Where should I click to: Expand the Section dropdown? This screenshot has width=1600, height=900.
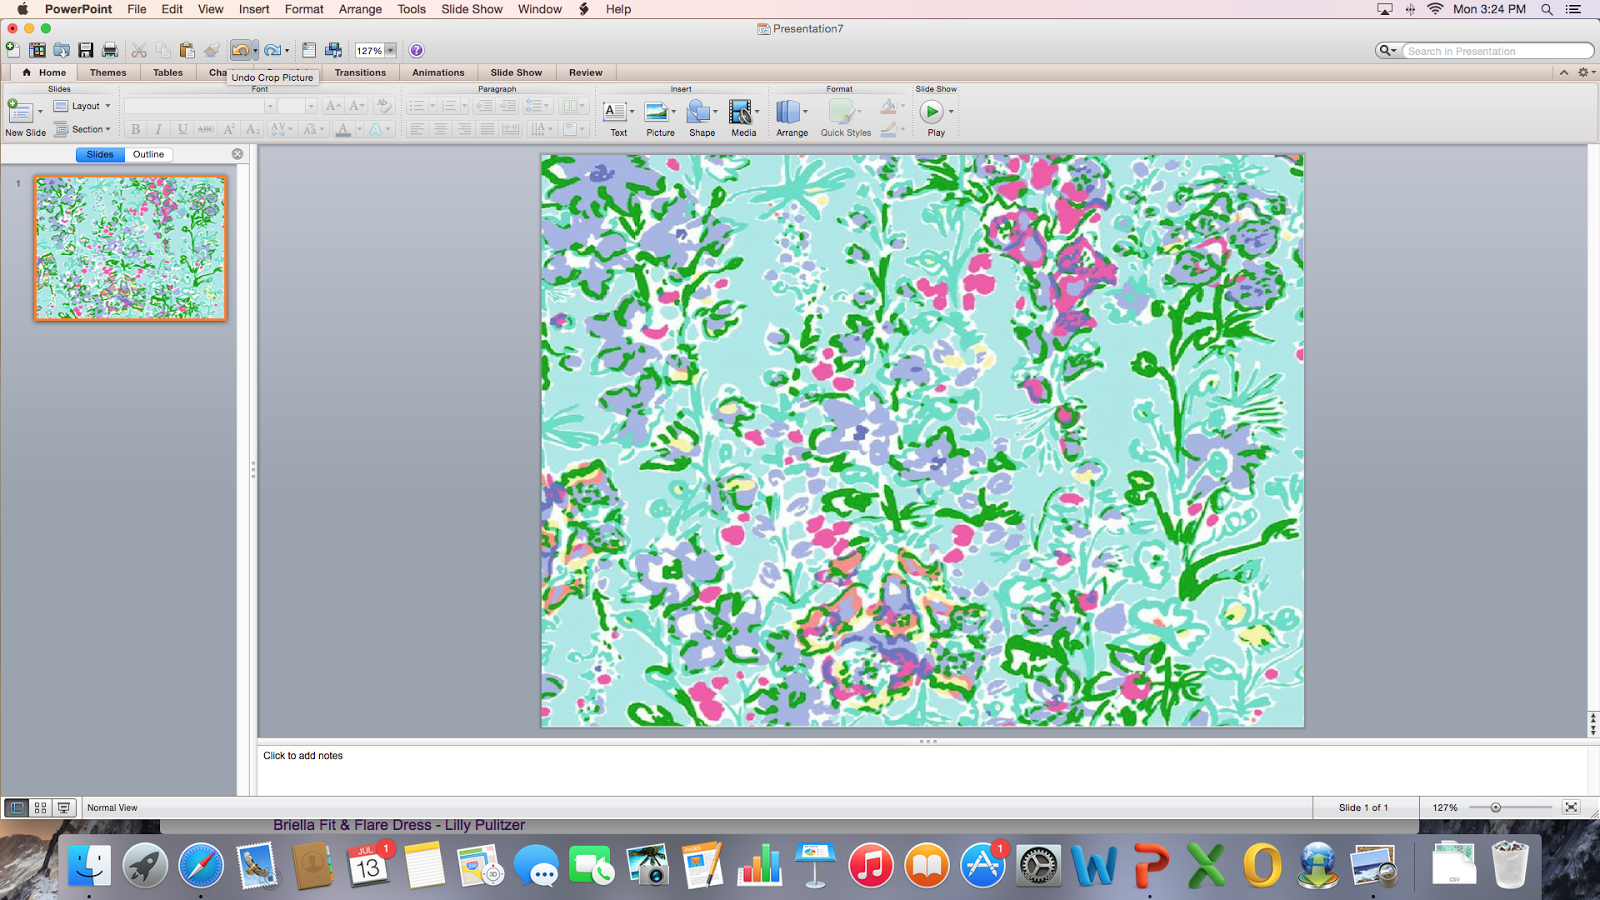pos(82,129)
